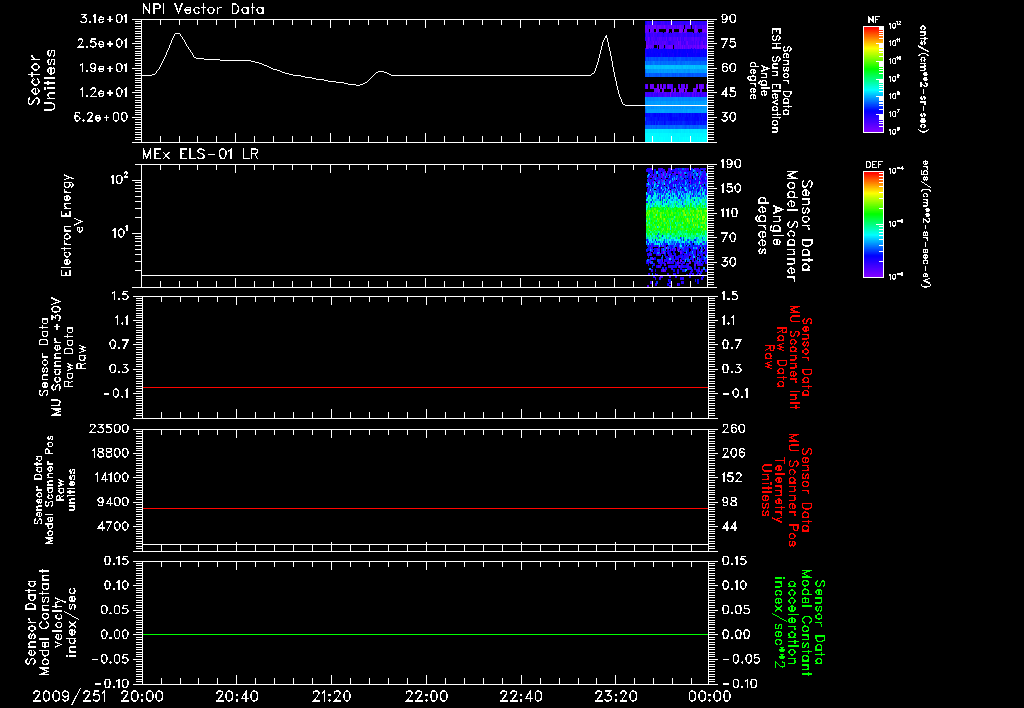
Task: Click the 23:20 time axis label
Action: [x=615, y=697]
